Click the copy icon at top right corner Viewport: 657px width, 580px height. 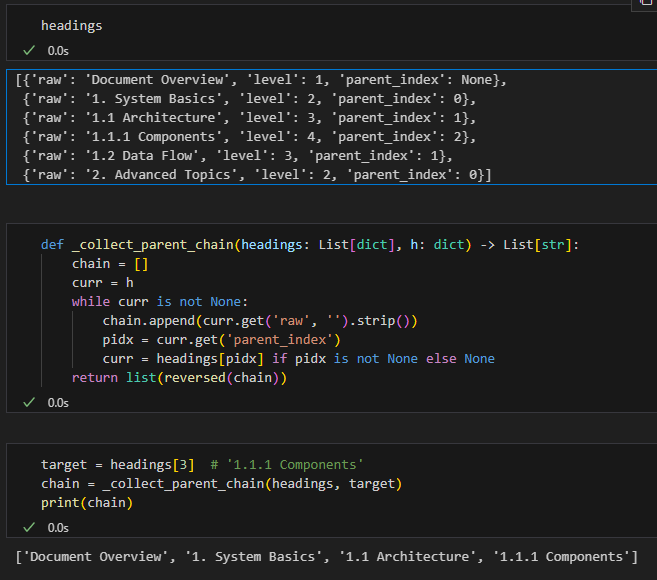(646, 3)
